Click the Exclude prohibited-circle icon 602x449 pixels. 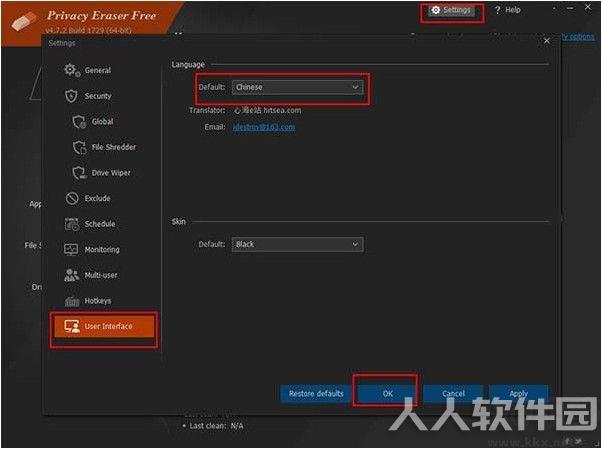[72, 198]
